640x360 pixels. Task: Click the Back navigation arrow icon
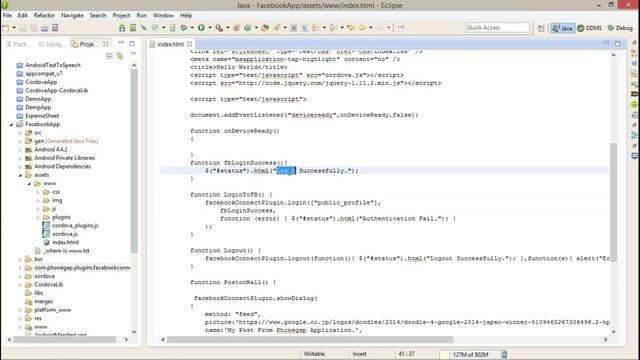(362, 28)
